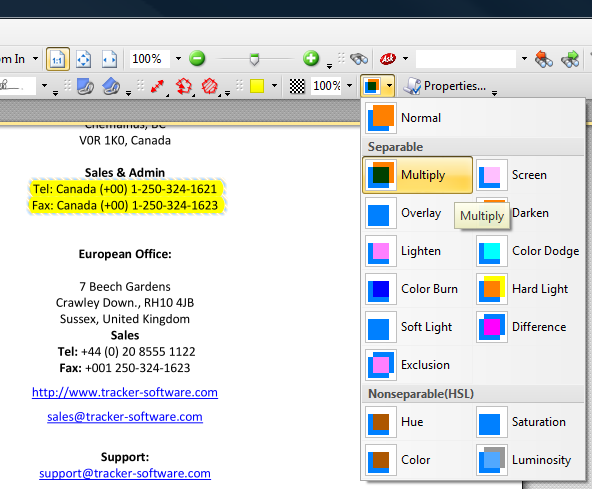Select the Screen blend mode
Screen dimensions: 592x489
tap(529, 175)
